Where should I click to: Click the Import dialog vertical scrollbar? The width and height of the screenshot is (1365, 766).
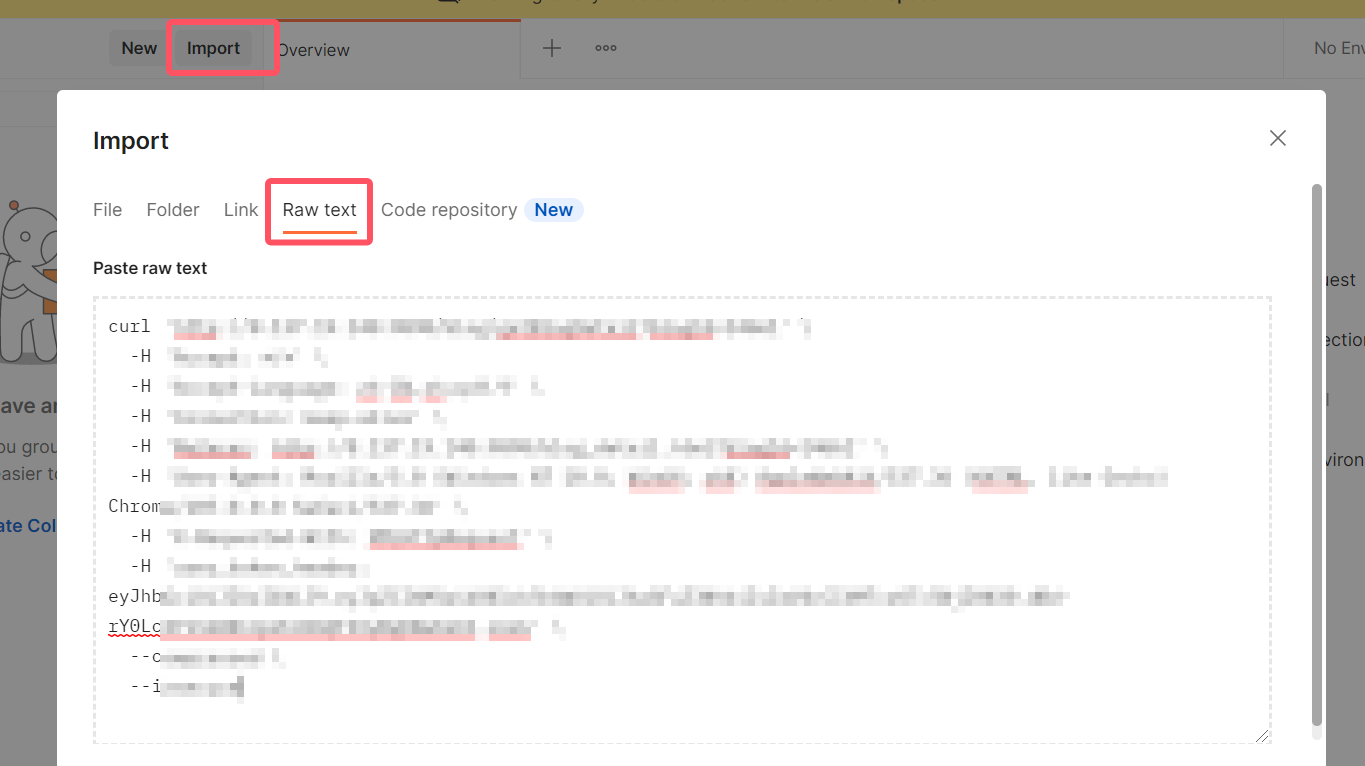point(1316,455)
